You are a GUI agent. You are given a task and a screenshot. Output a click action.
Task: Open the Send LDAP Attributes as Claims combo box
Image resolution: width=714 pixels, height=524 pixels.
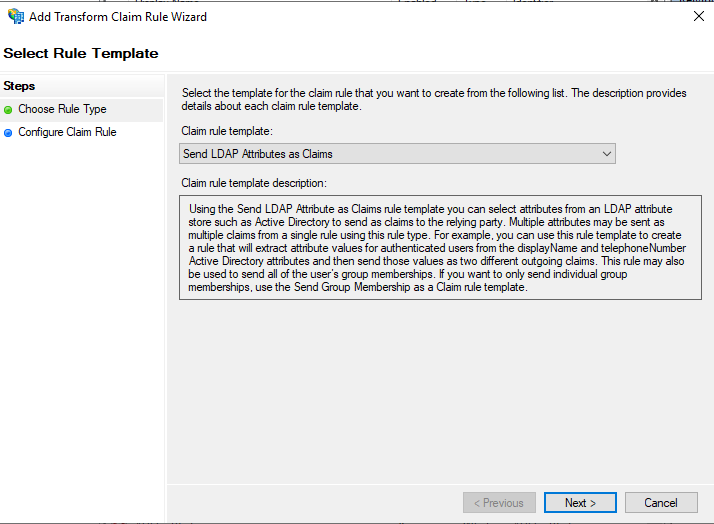point(397,154)
